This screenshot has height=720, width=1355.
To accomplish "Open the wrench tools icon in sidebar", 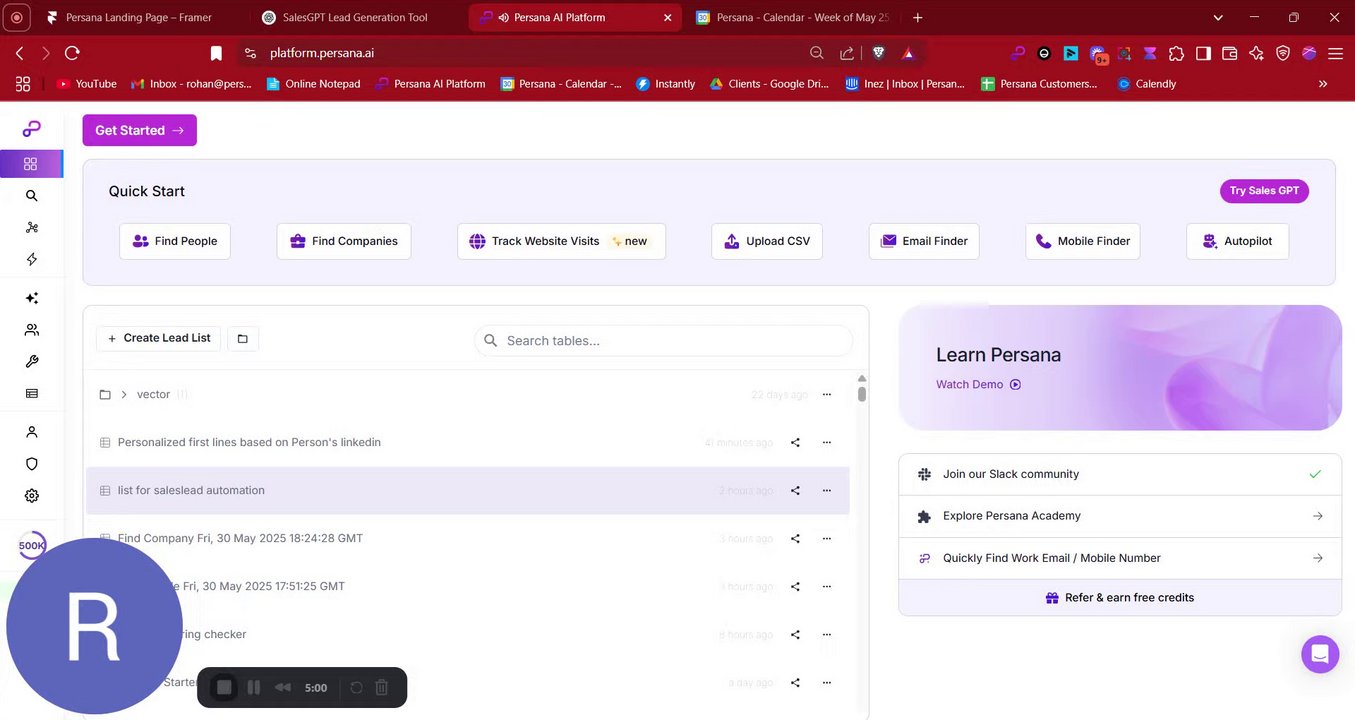I will [32, 362].
